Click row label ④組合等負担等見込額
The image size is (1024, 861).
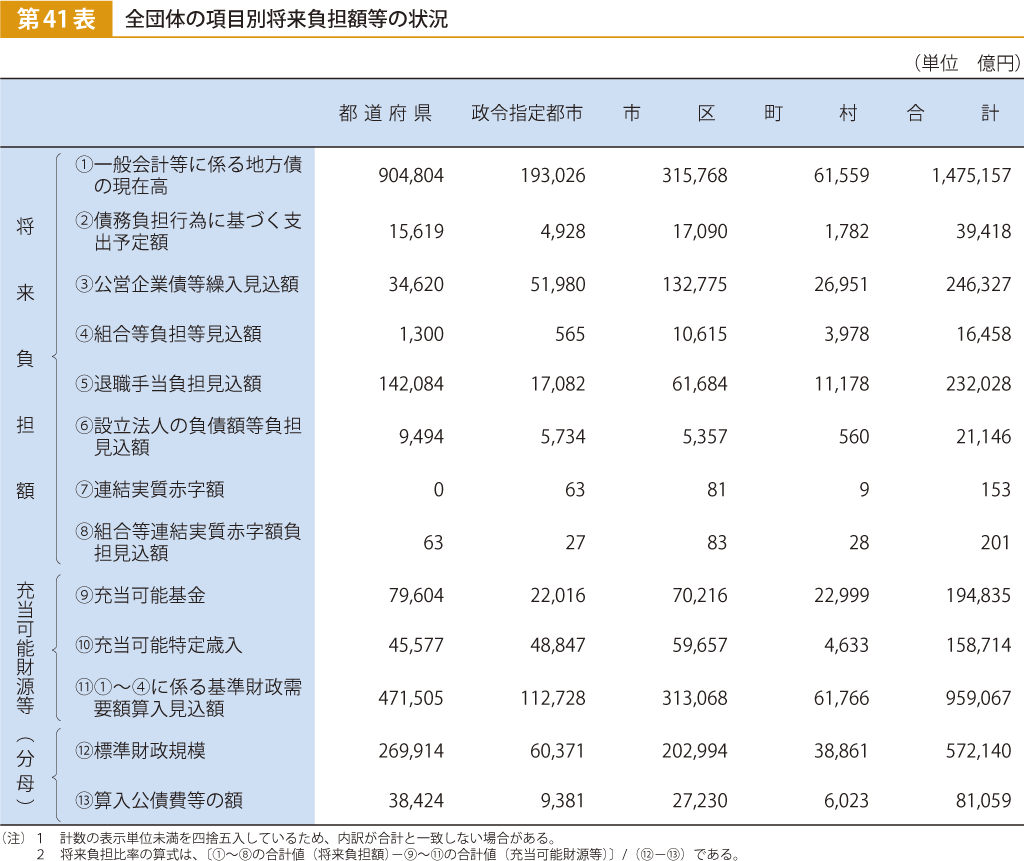click(x=168, y=334)
